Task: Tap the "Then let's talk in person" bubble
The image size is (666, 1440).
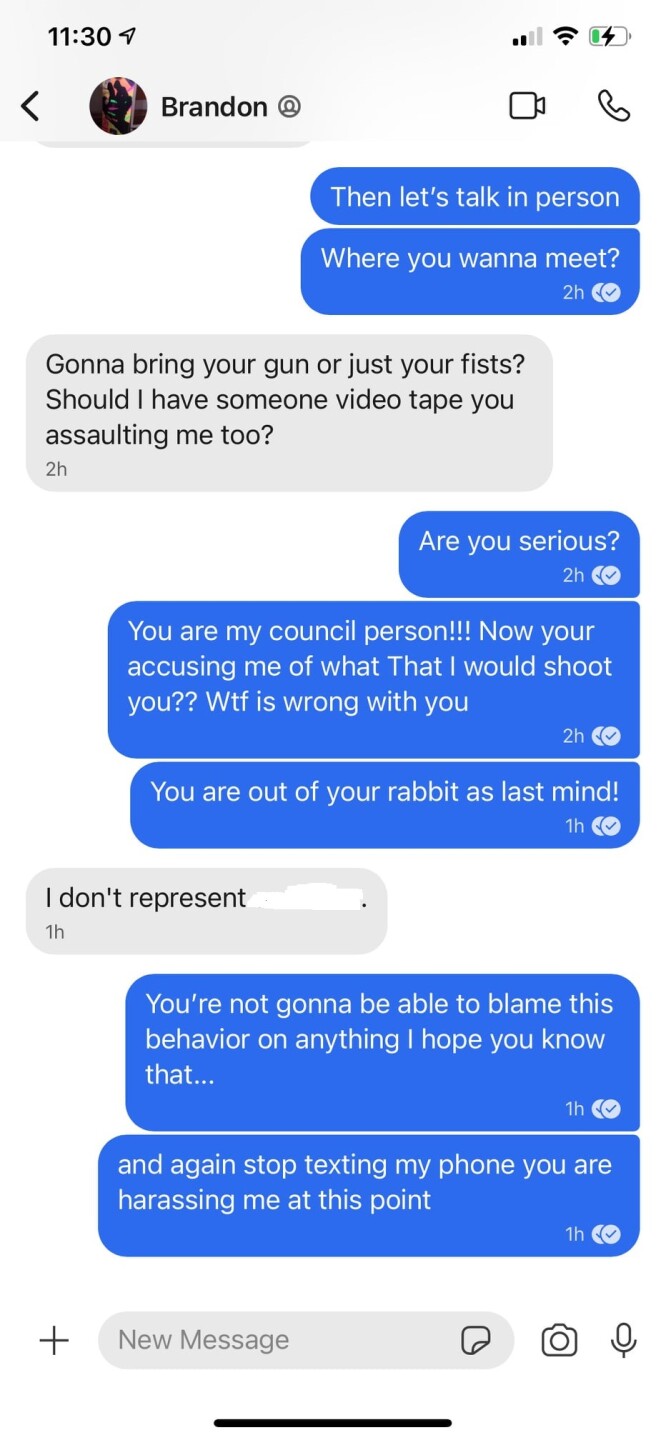Action: 475,196
